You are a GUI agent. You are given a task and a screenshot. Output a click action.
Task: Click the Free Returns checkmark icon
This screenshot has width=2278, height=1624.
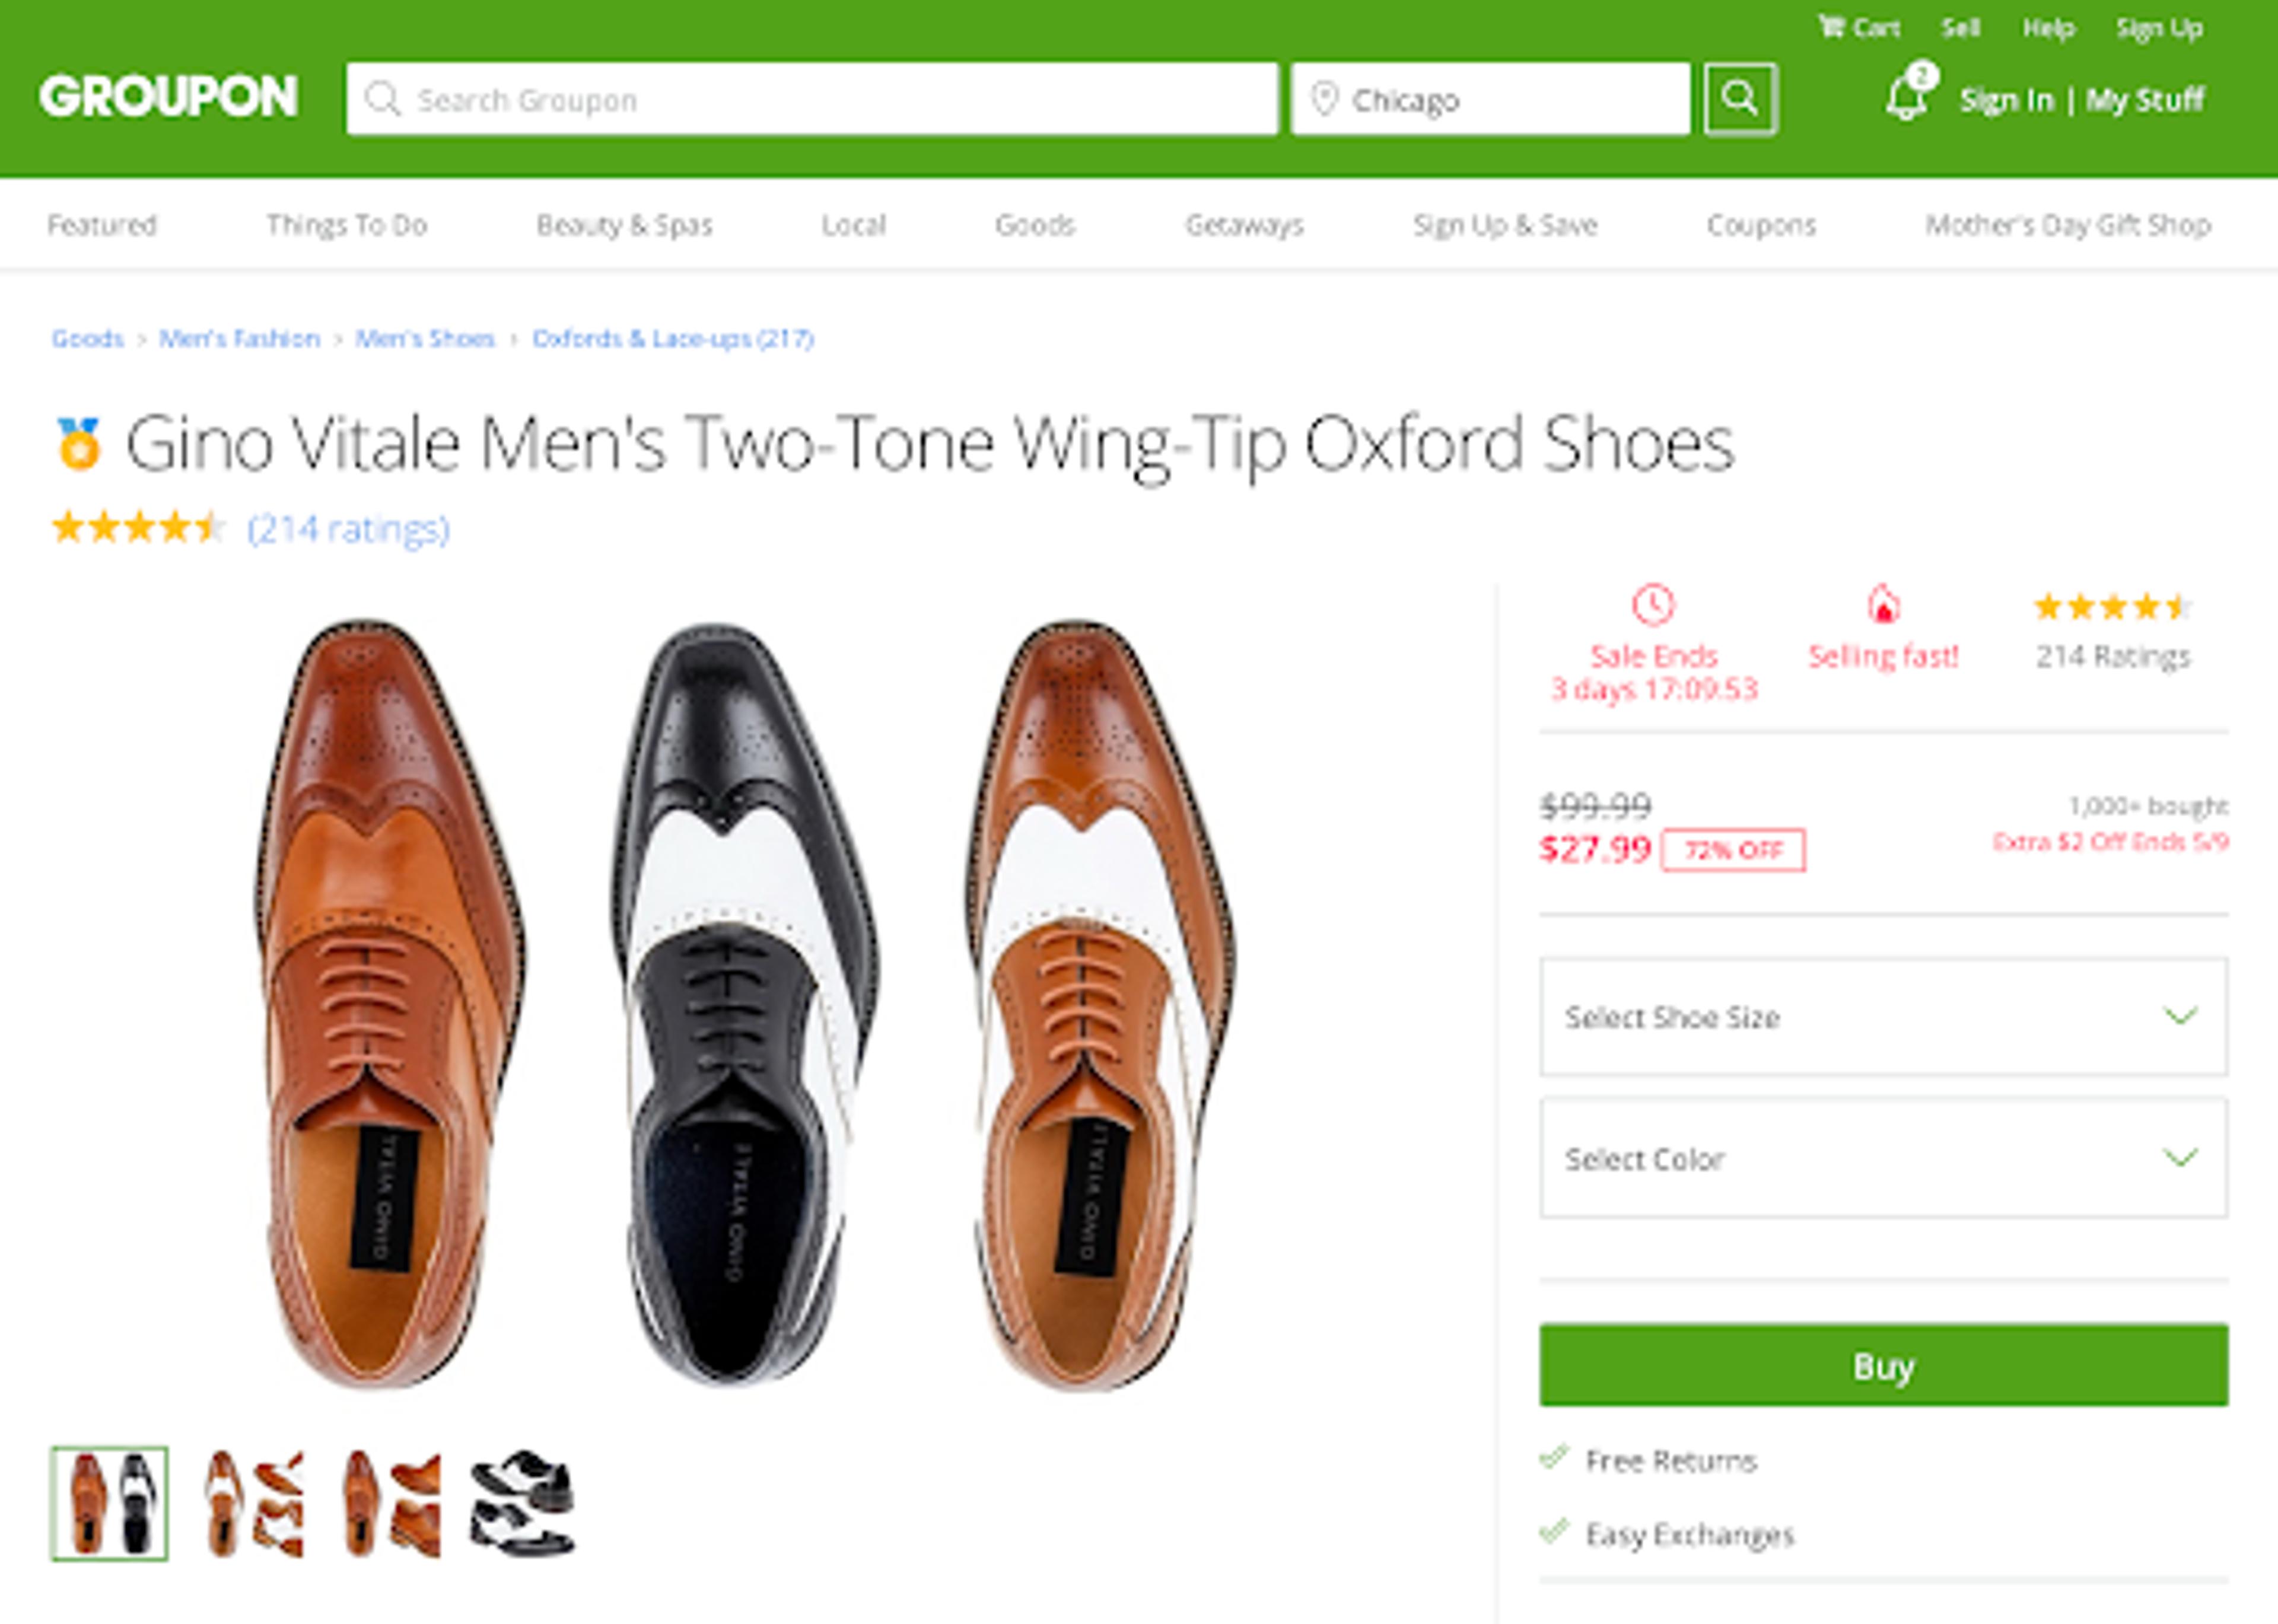pos(1556,1459)
